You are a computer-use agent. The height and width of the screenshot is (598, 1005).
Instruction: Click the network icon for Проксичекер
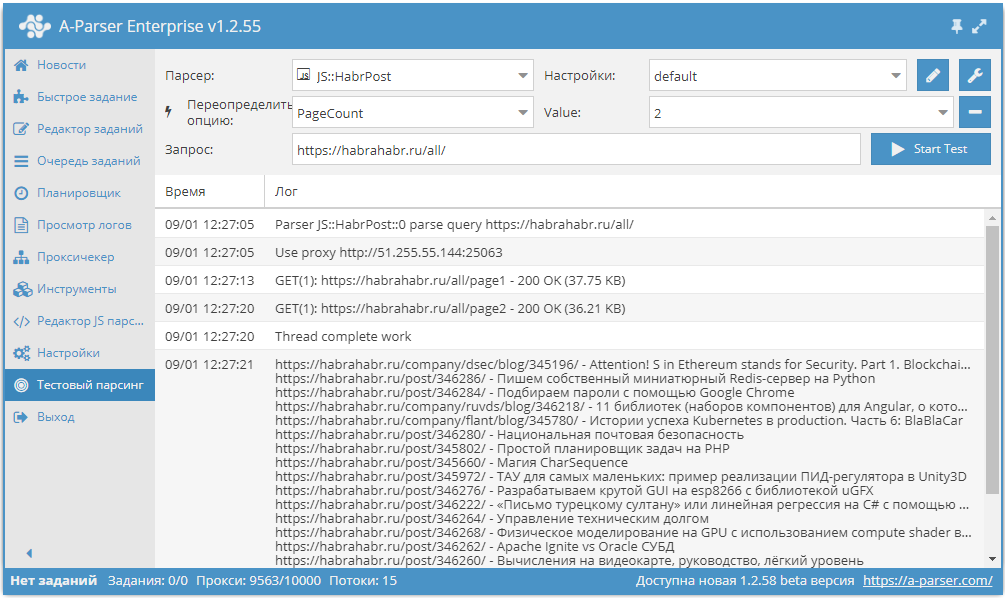[x=21, y=257]
